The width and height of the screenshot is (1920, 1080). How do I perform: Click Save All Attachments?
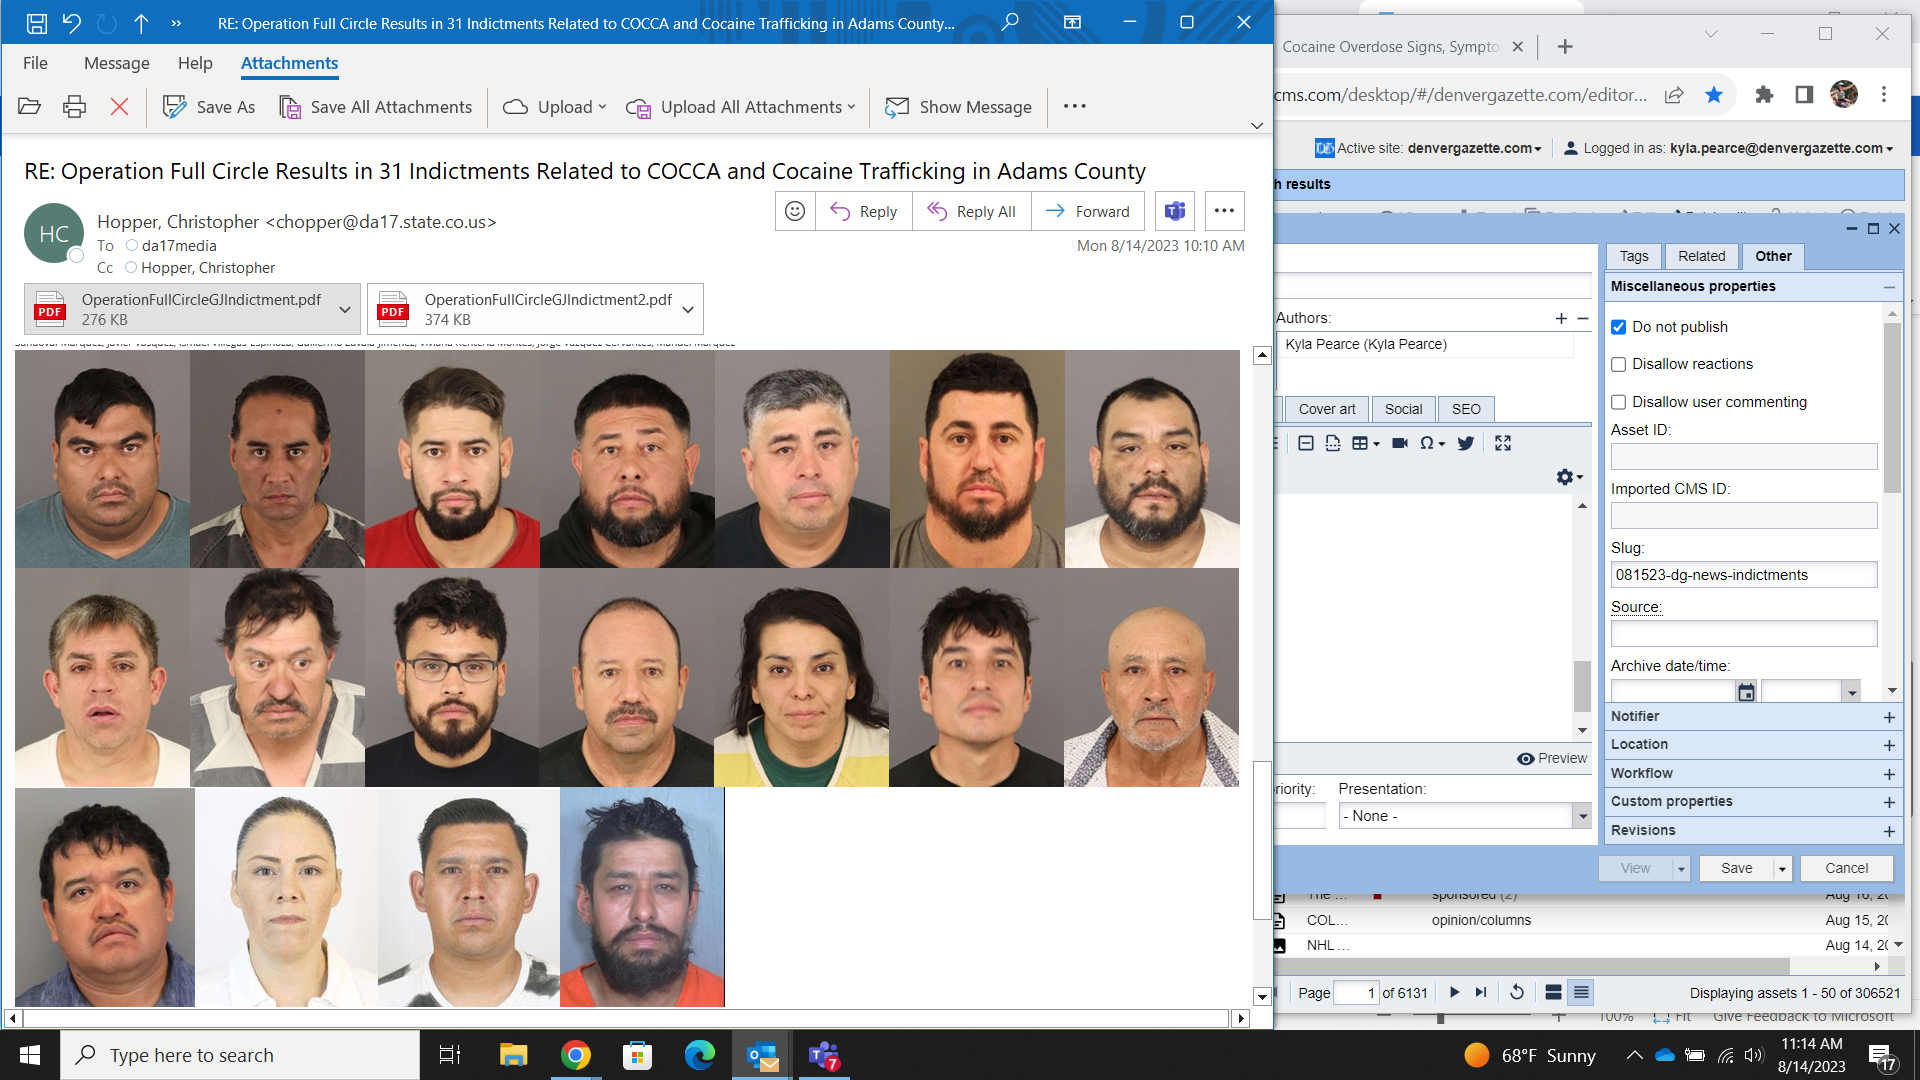[375, 106]
